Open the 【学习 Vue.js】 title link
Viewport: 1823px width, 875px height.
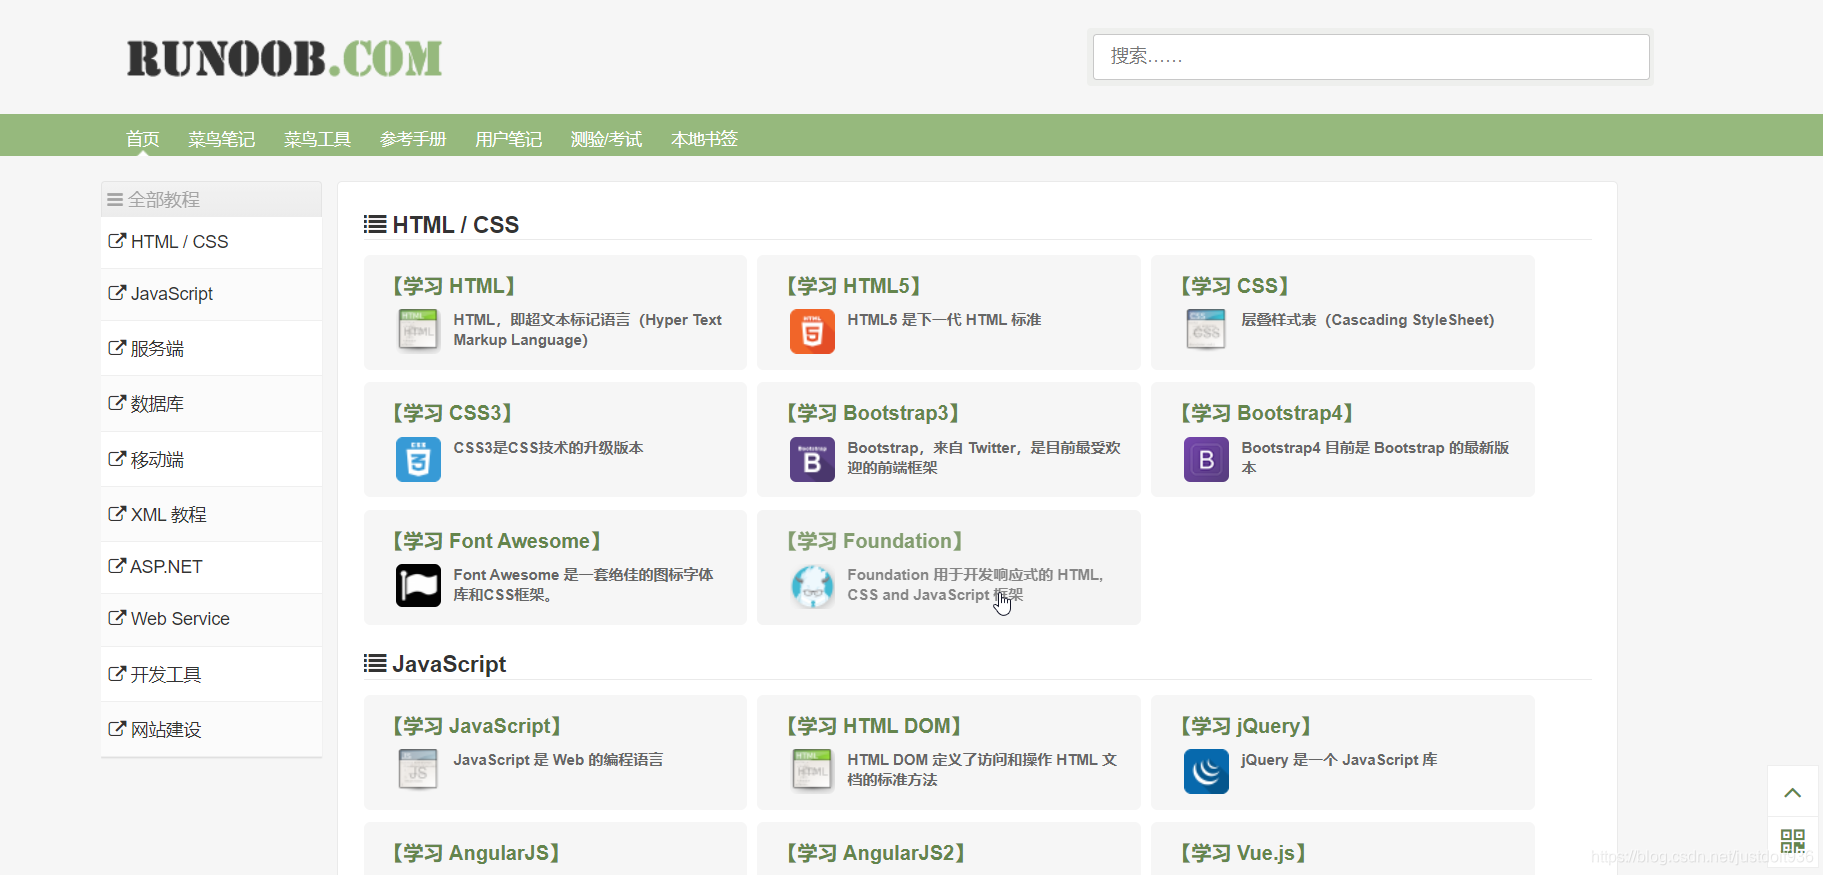(1244, 853)
